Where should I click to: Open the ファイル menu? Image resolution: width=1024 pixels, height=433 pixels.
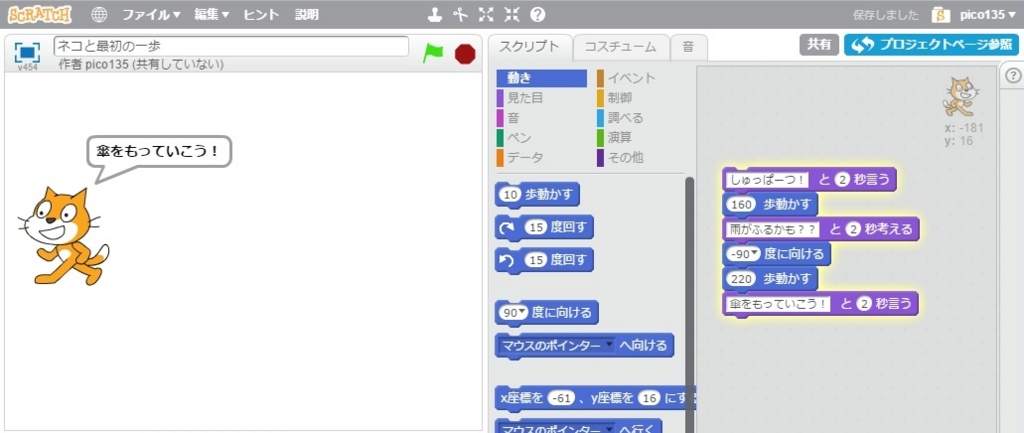(x=151, y=14)
